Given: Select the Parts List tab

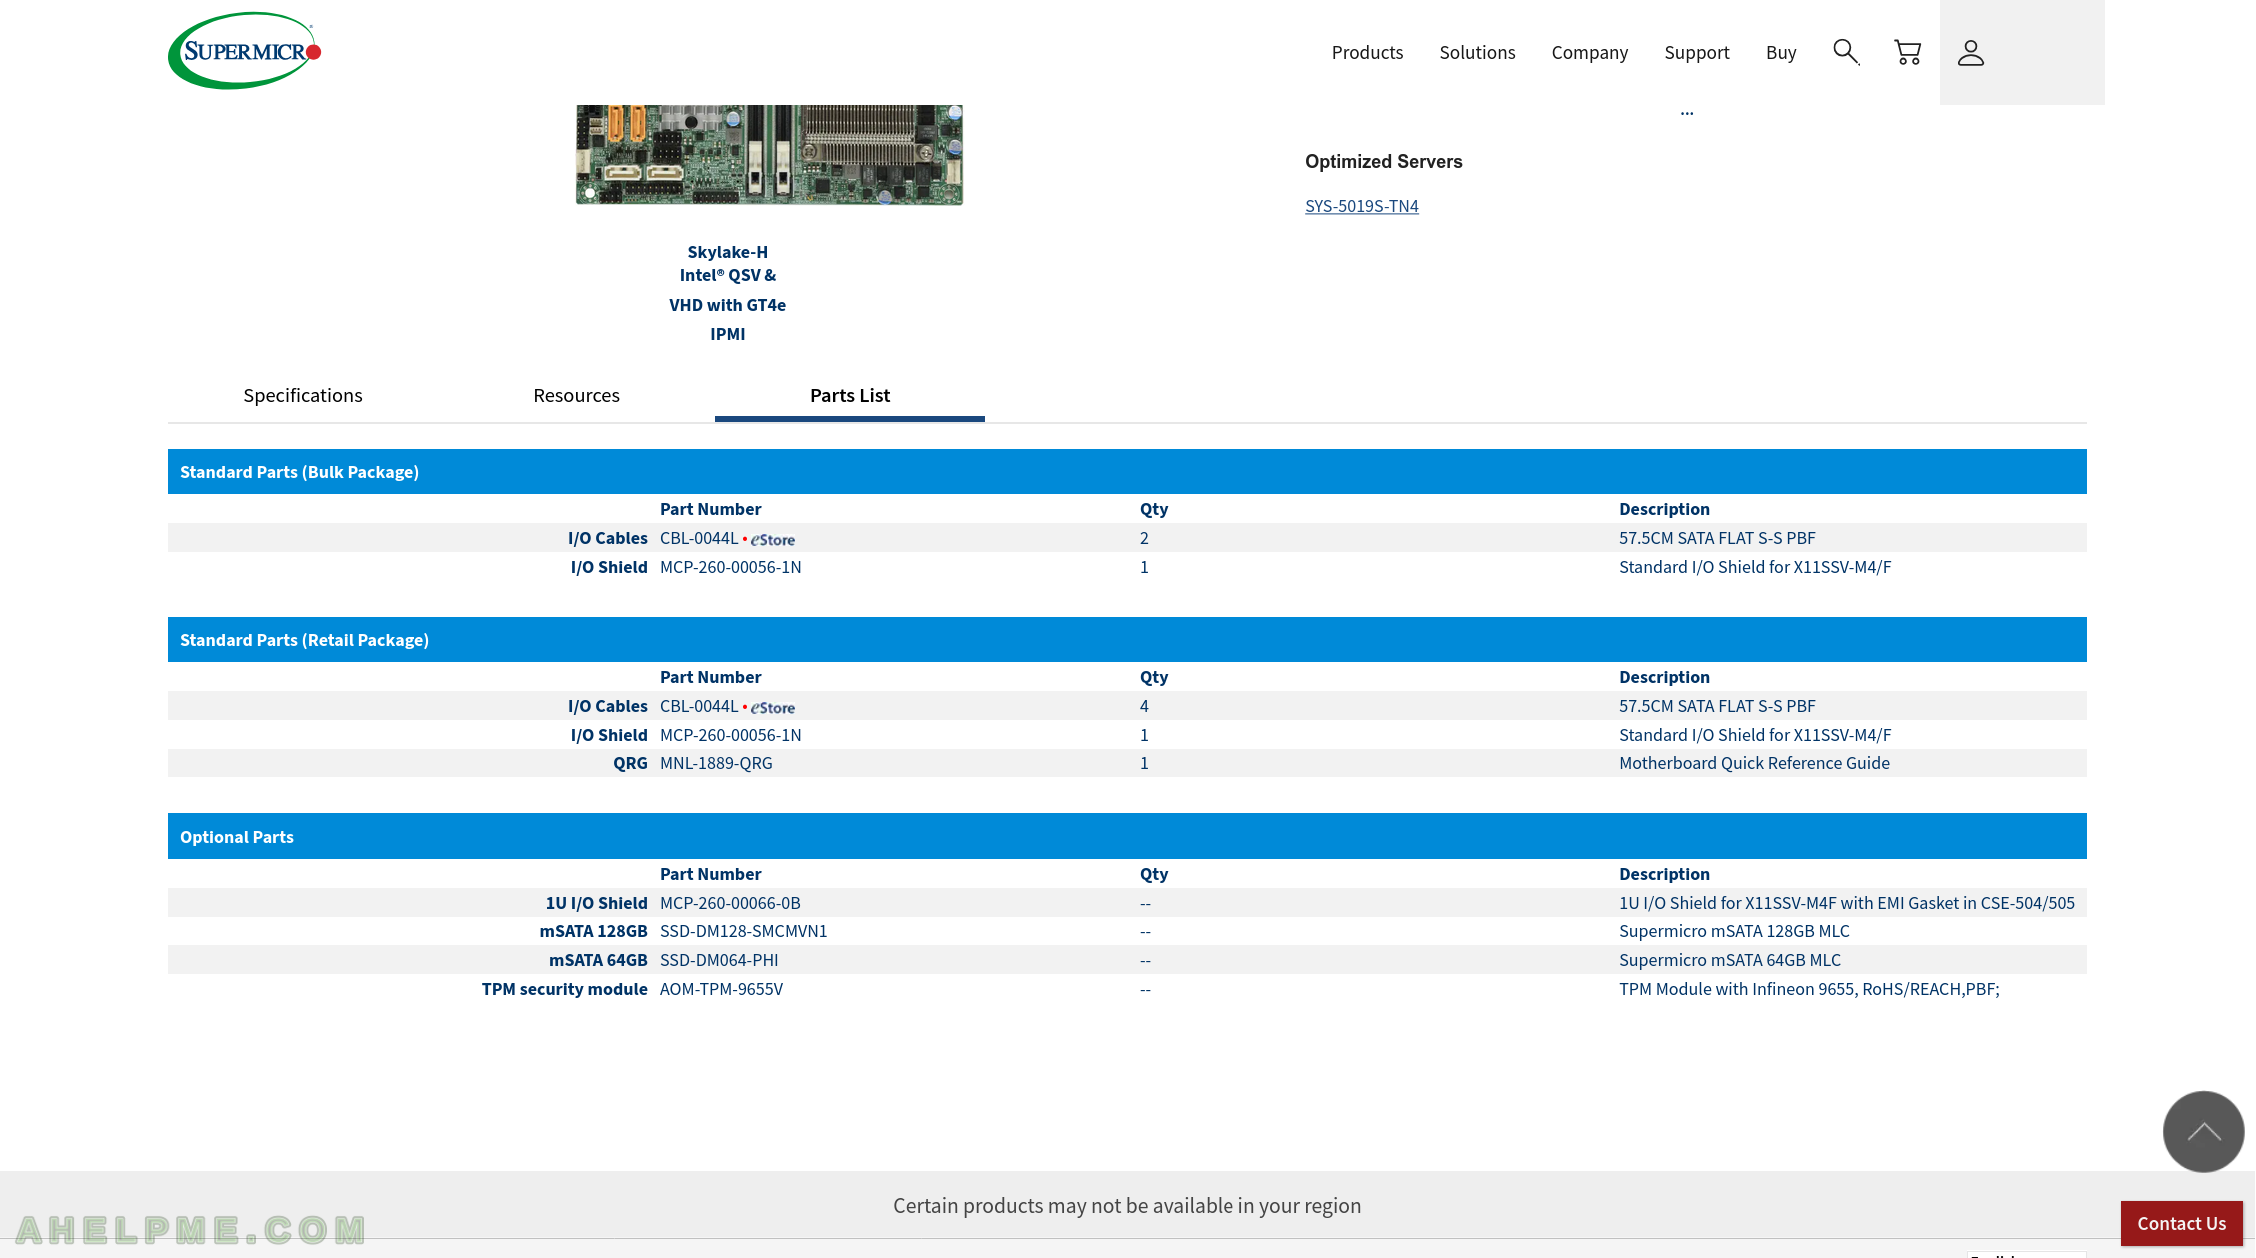Looking at the screenshot, I should (849, 395).
